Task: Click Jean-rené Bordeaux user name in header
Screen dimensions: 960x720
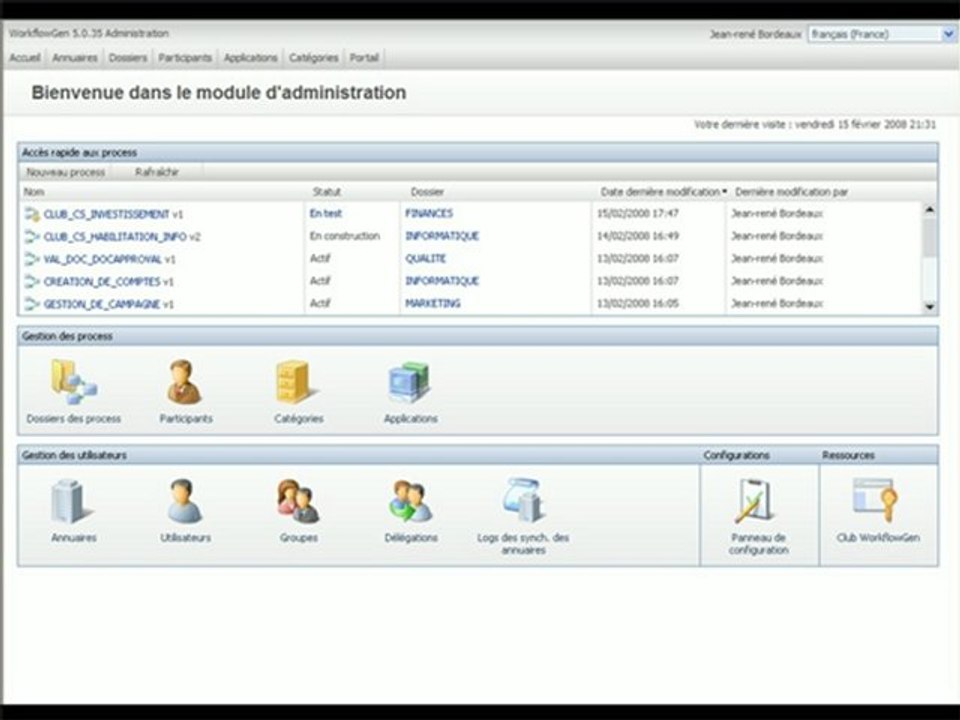Action: coord(755,34)
